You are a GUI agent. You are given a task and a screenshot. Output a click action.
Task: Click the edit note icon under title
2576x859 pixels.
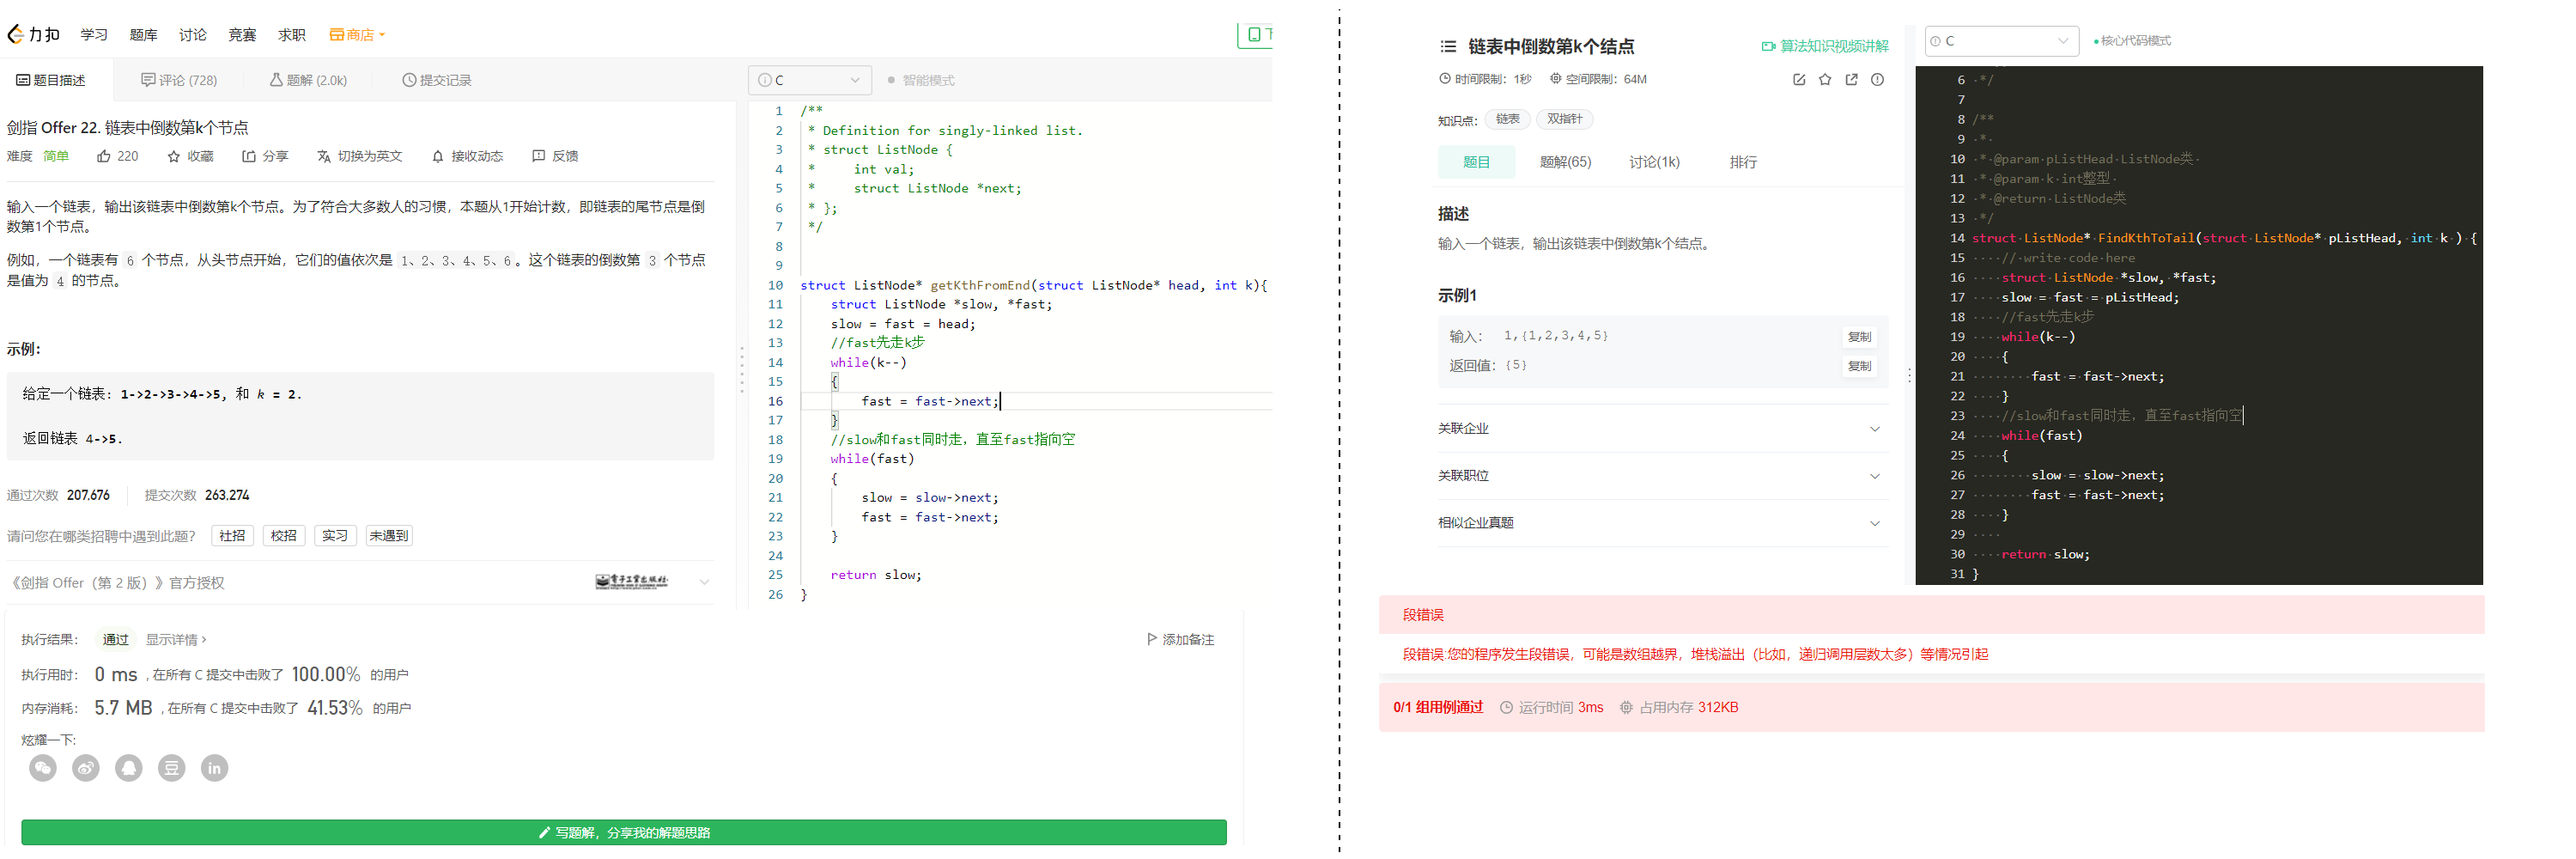click(1799, 80)
